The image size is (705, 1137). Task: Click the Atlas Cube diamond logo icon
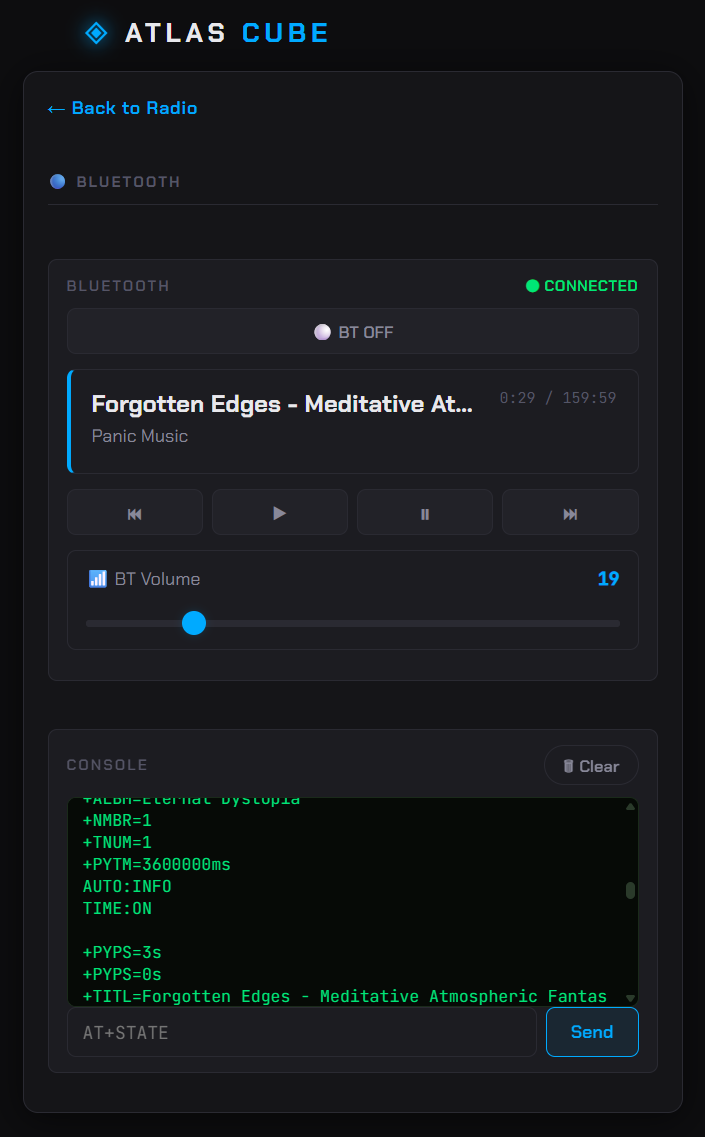[96, 33]
